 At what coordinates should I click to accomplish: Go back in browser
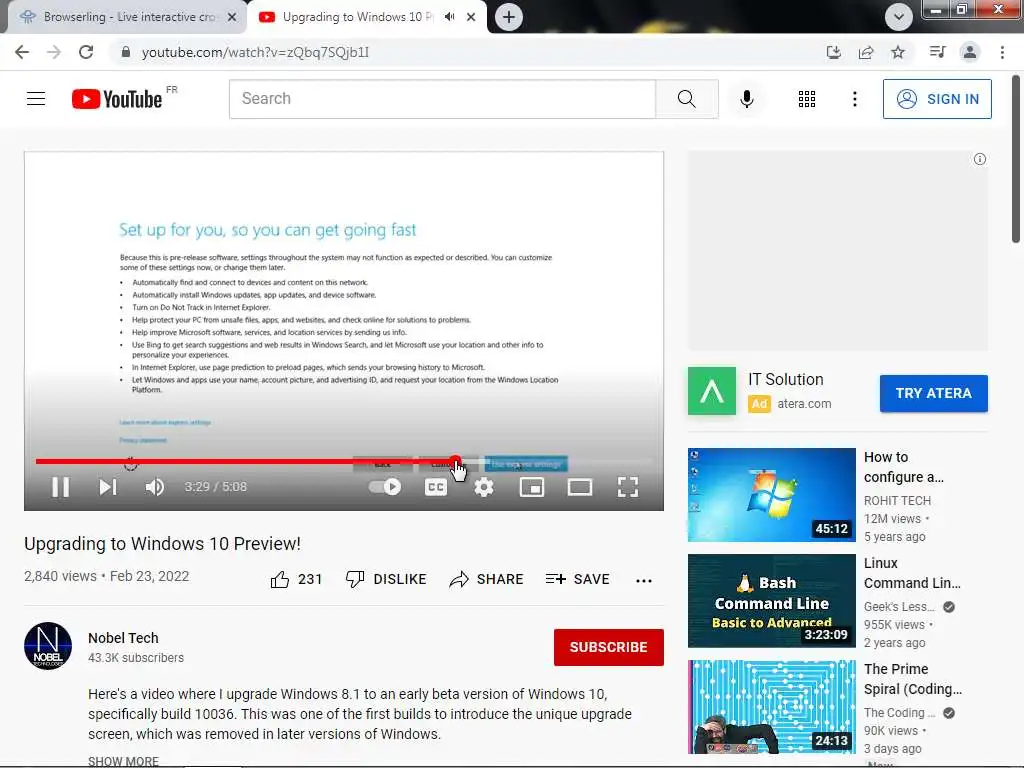point(22,52)
